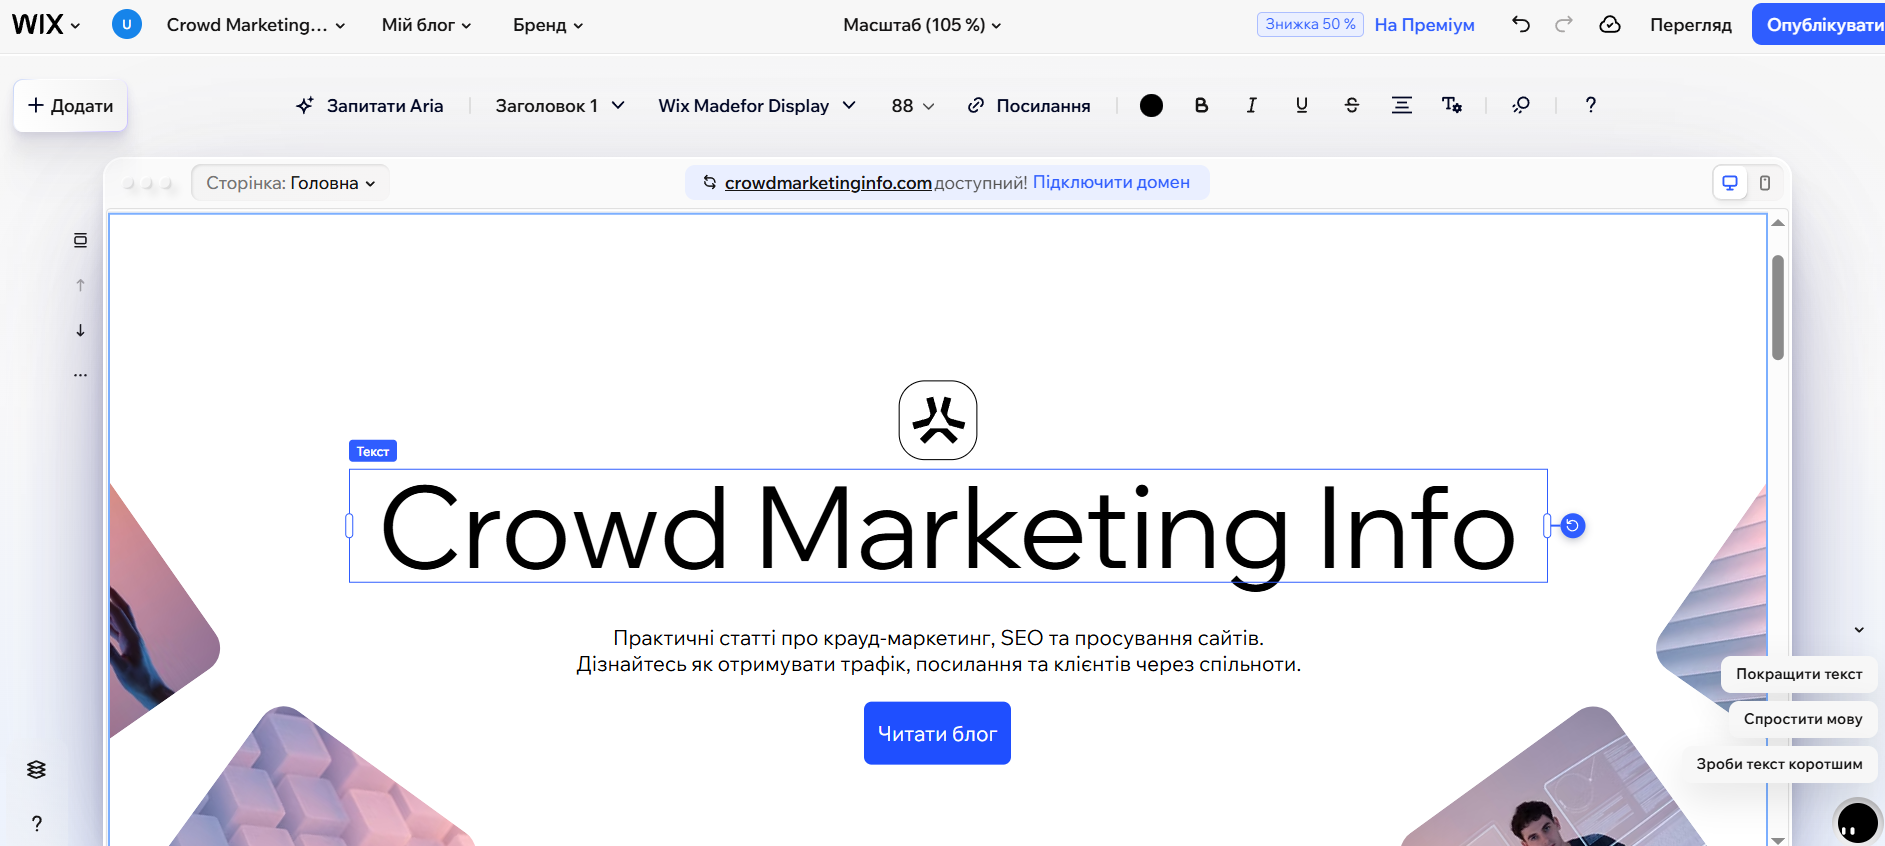Image resolution: width=1885 pixels, height=846 pixels.
Task: Collapse the AI suggestions chevron
Action: tap(1859, 630)
